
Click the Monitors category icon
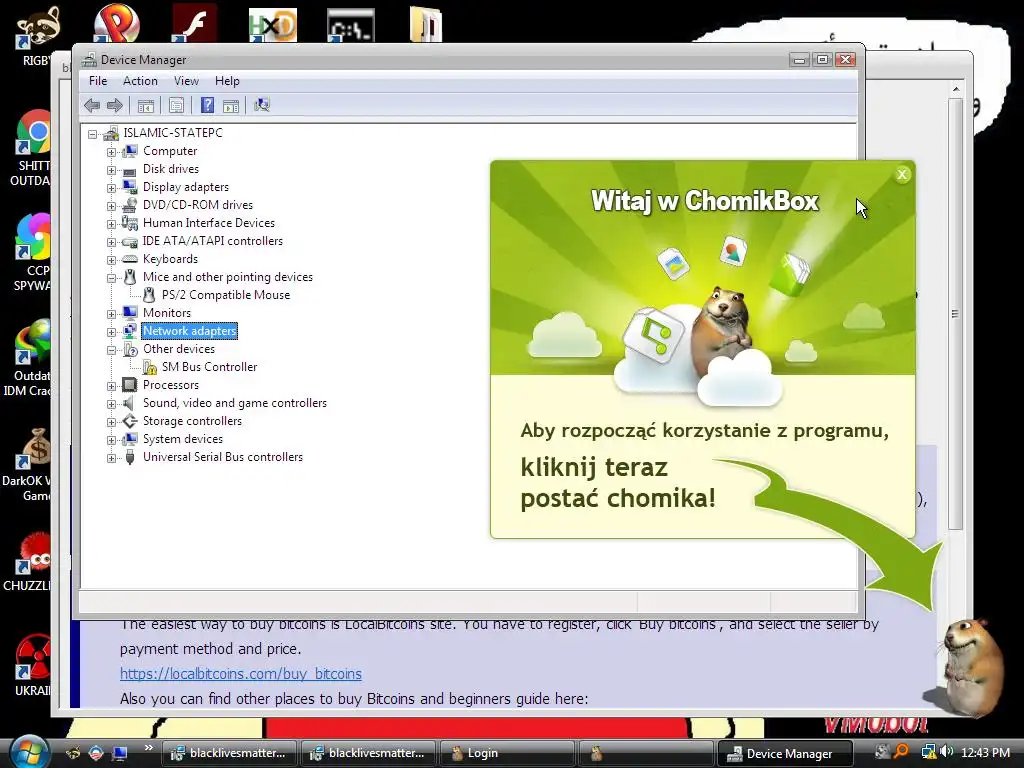point(130,313)
